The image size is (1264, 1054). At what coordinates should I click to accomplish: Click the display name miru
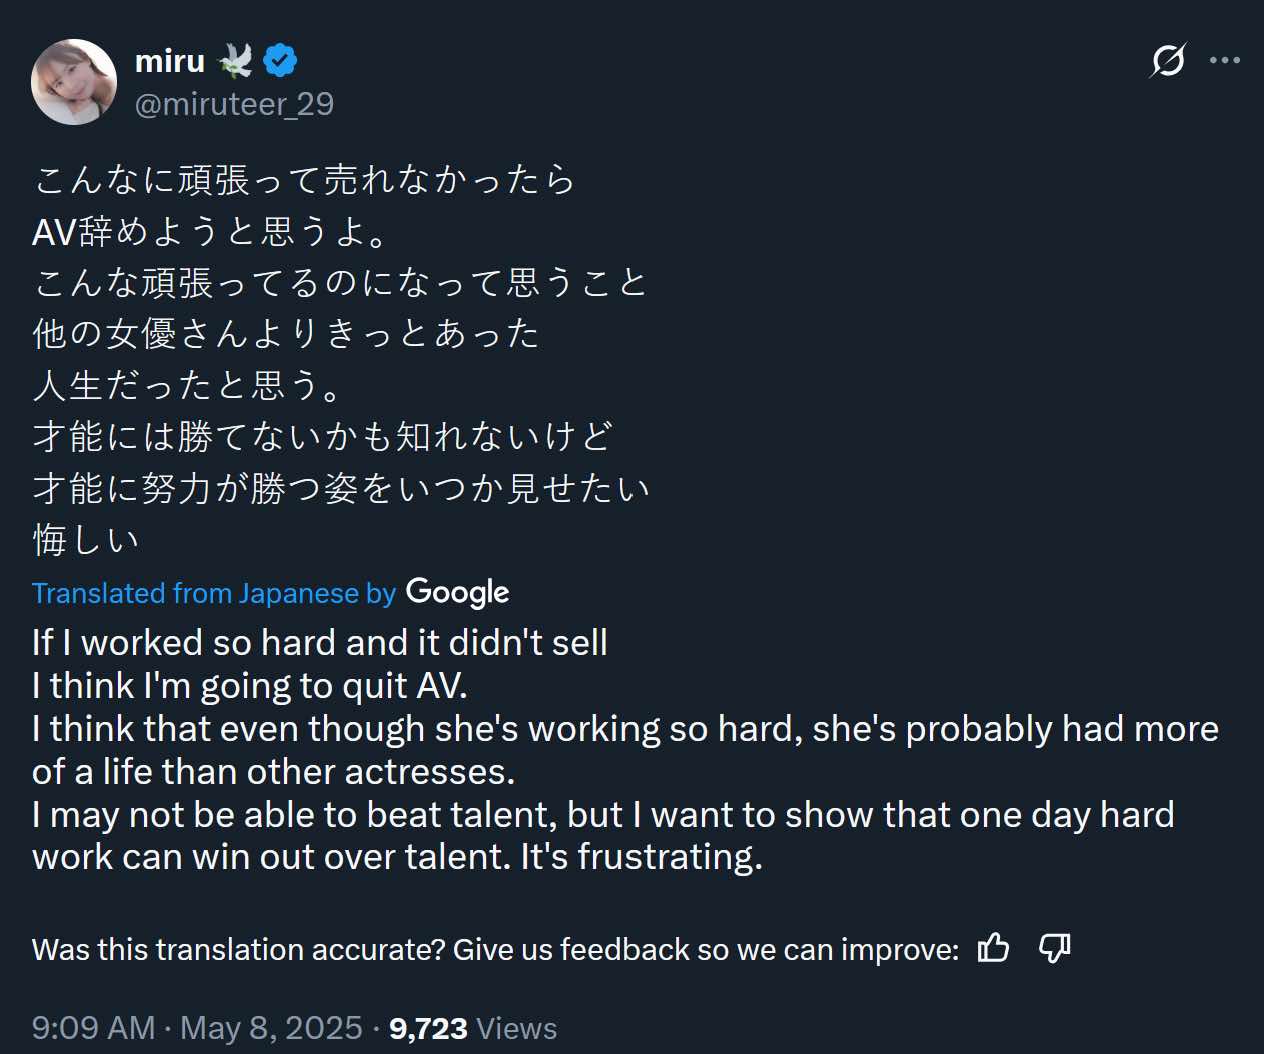point(169,61)
